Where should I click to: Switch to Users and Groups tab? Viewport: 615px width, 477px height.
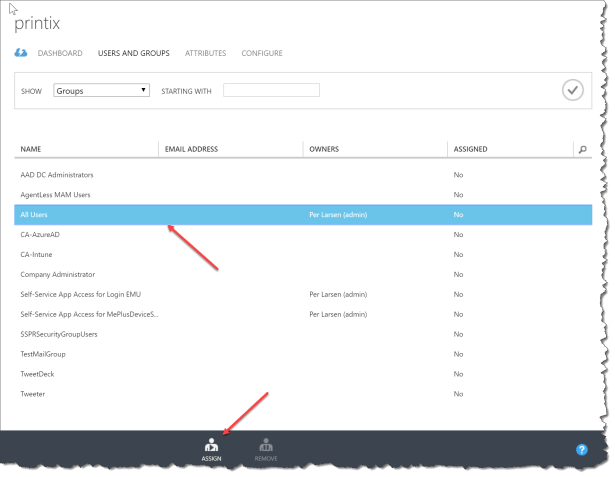[134, 53]
